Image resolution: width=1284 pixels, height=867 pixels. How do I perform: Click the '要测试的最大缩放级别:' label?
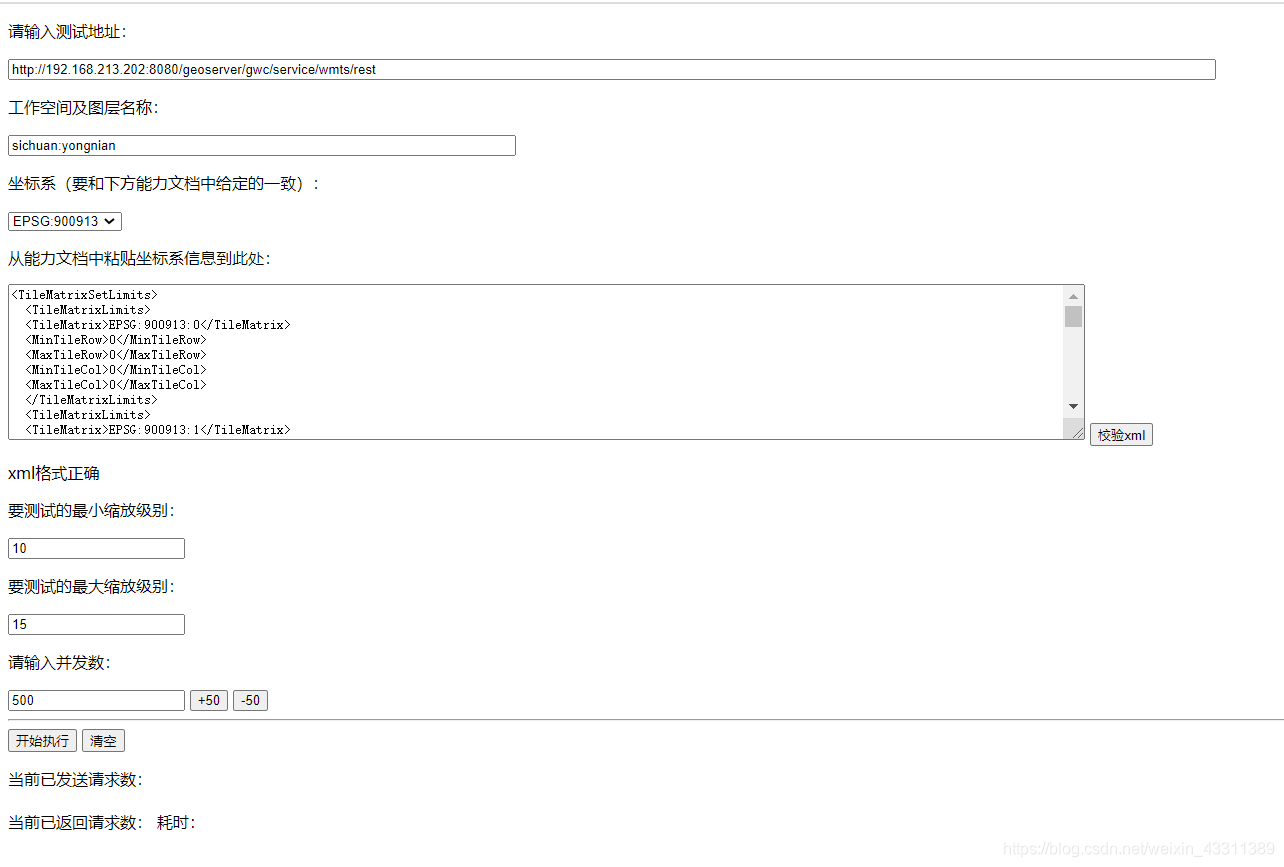(x=91, y=587)
